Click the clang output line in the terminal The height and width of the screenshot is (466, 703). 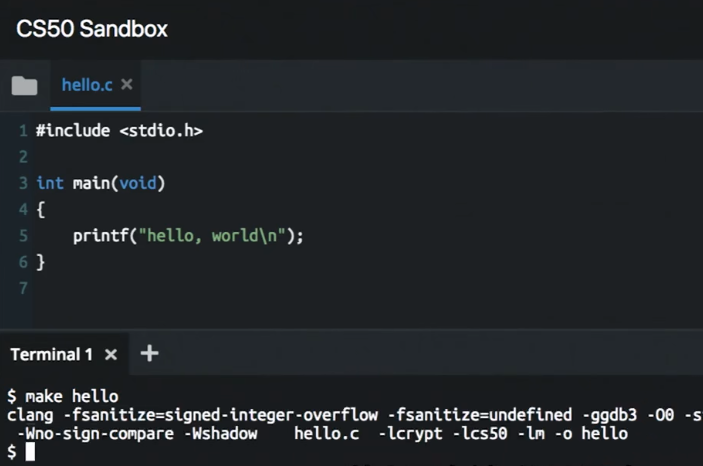(x=354, y=415)
